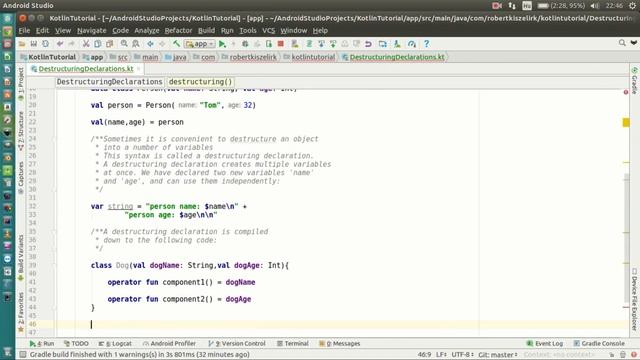Open the Git: master branch selector

498,355
